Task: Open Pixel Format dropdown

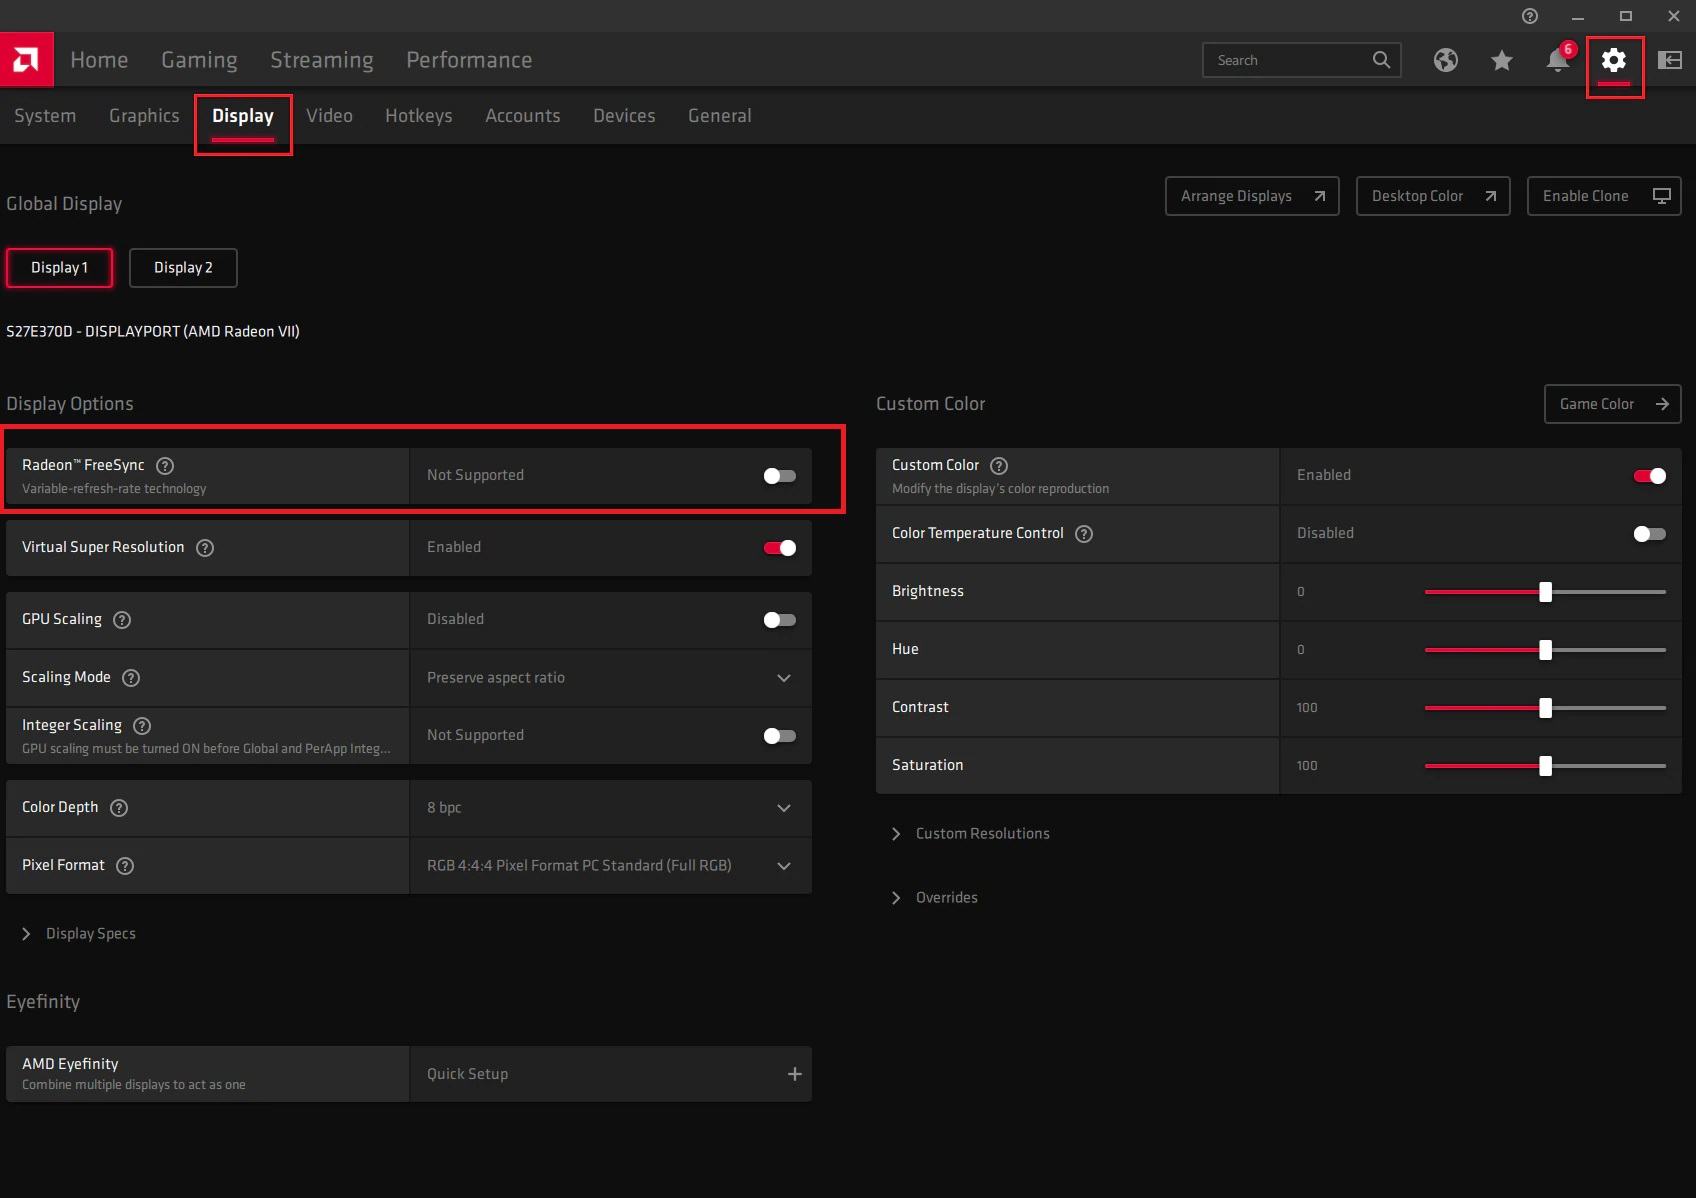Action: (x=611, y=866)
